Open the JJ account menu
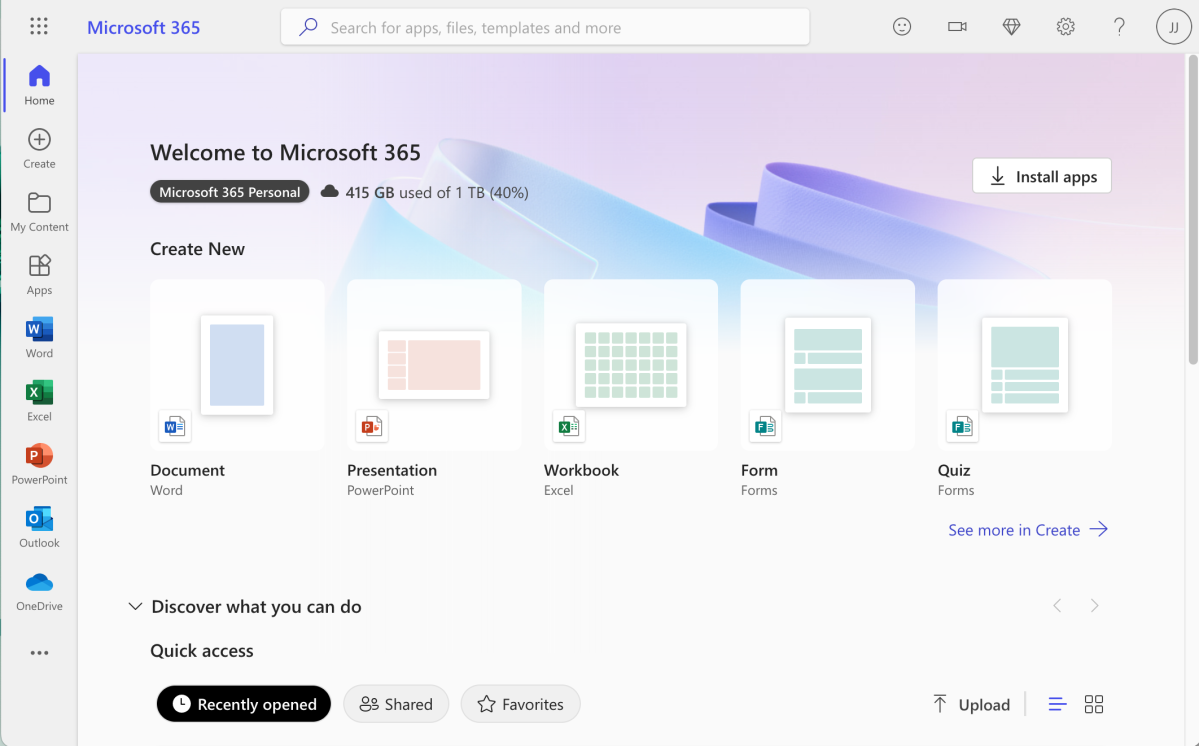1199x746 pixels. click(x=1173, y=27)
